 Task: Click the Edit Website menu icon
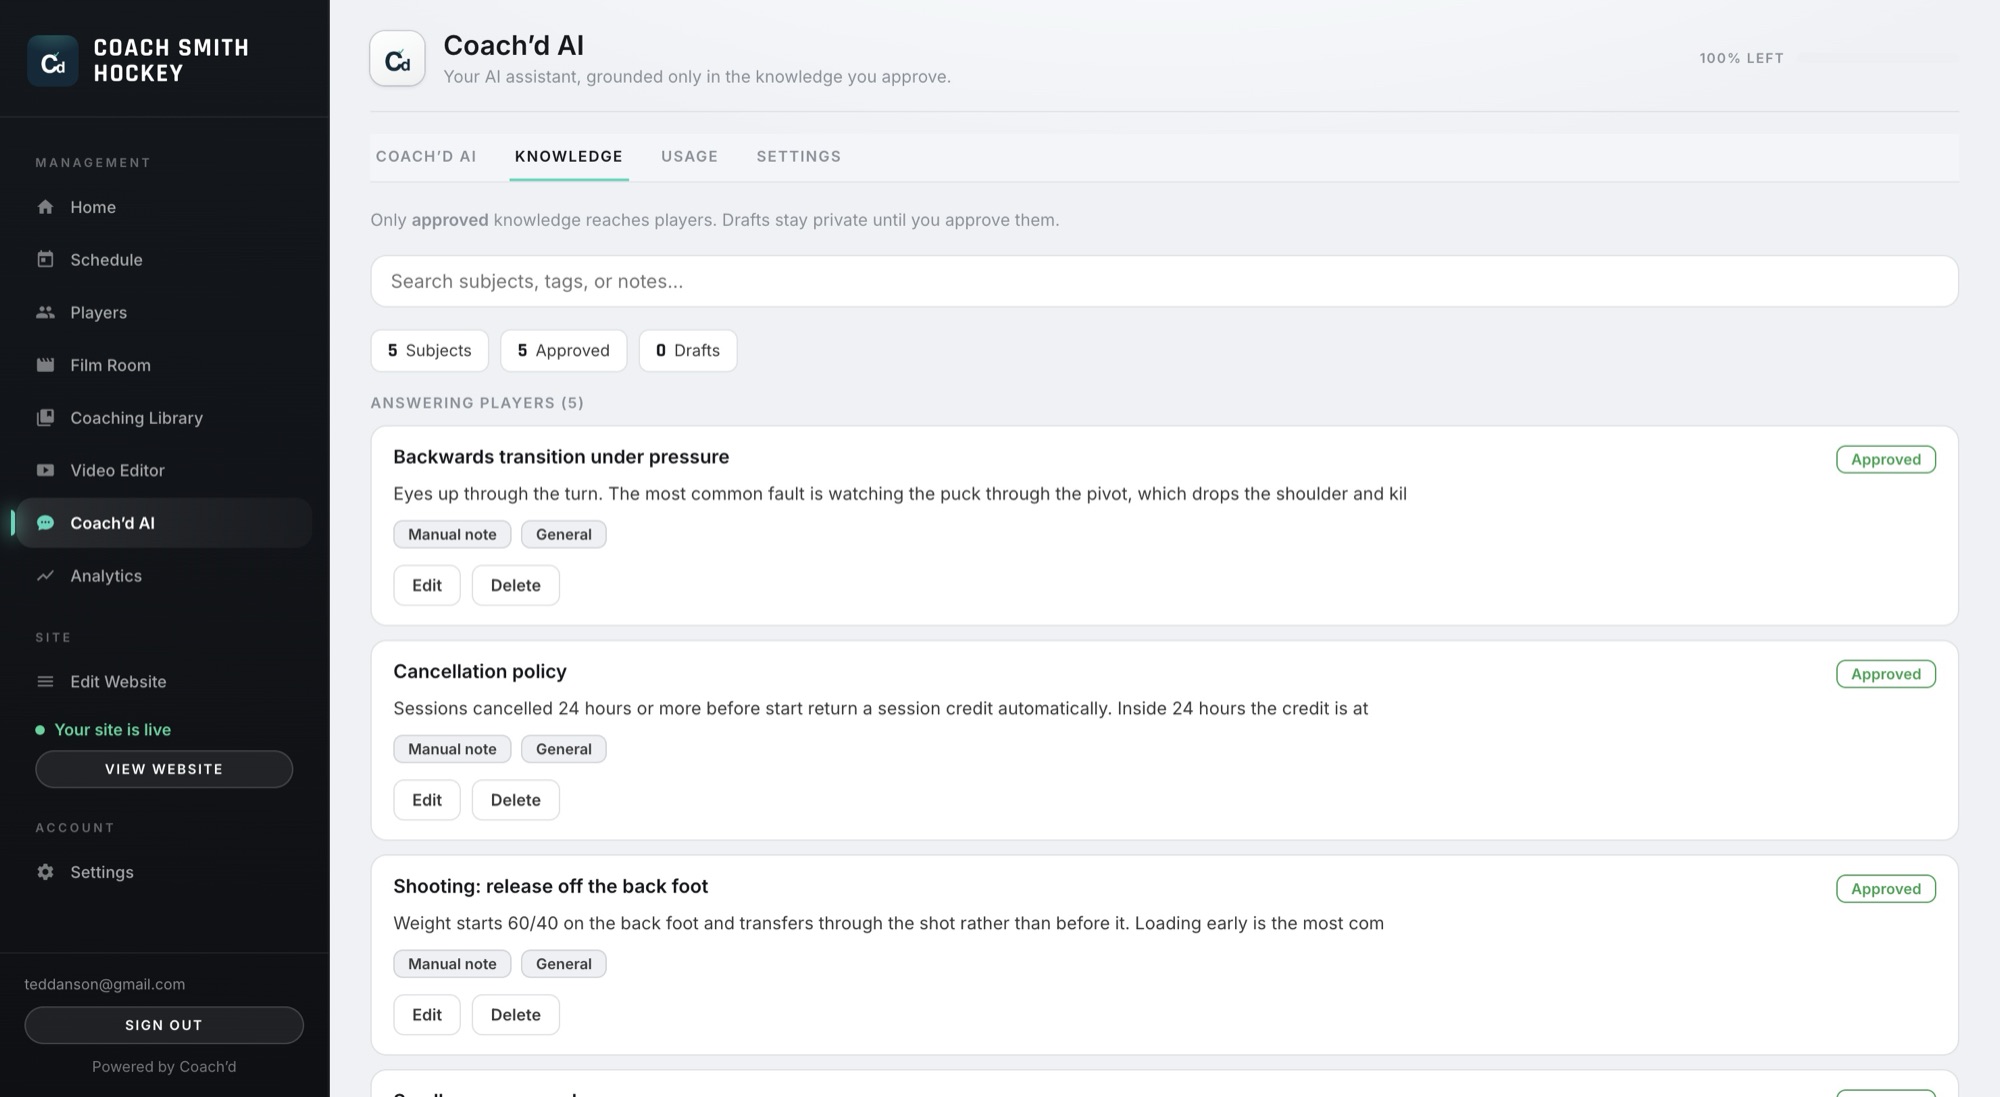tap(45, 682)
